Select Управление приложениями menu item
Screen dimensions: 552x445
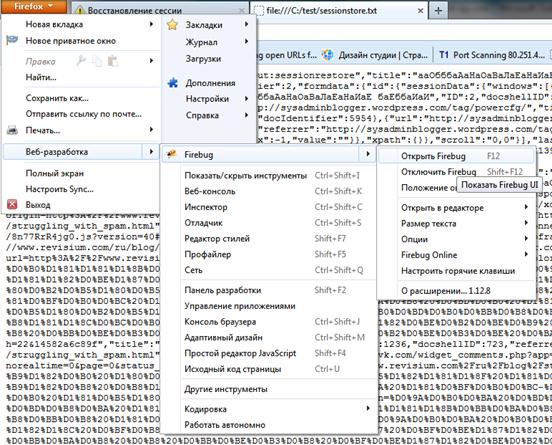tap(269, 306)
